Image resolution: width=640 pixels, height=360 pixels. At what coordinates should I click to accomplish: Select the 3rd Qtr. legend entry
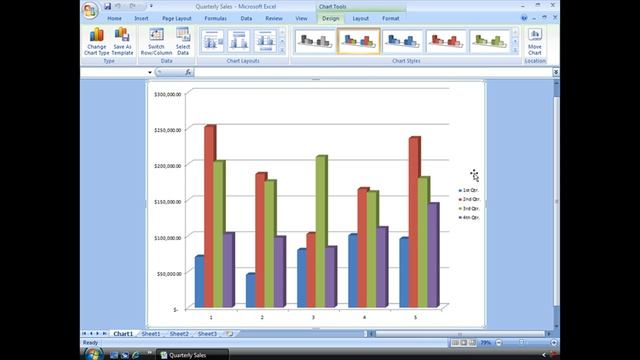tap(469, 209)
